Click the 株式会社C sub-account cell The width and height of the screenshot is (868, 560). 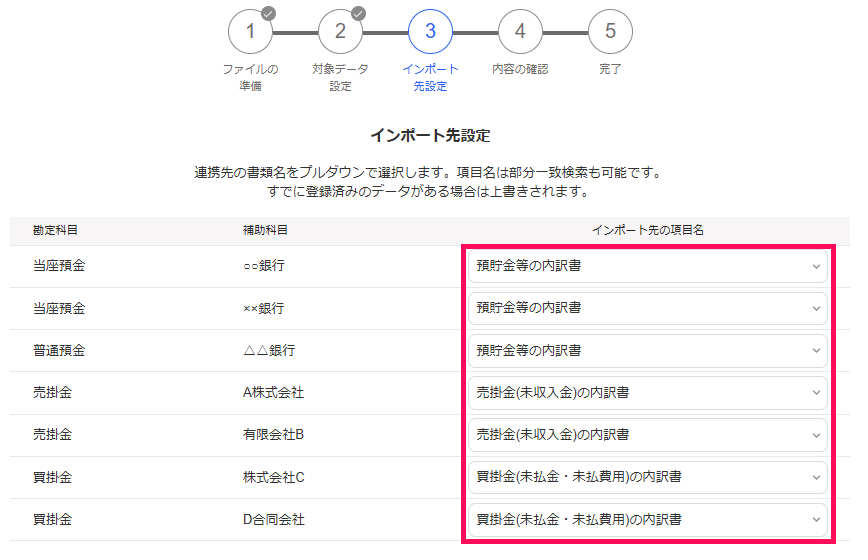[274, 477]
